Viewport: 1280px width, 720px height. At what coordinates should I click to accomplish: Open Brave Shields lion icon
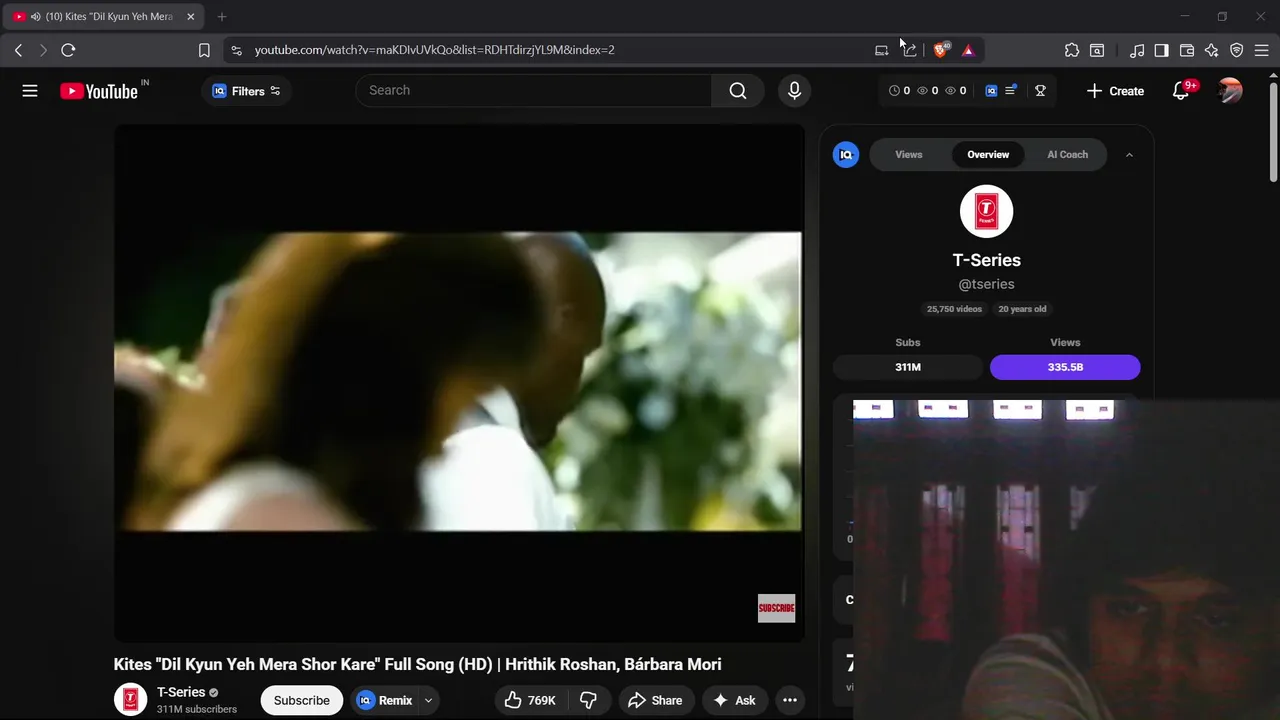point(941,50)
